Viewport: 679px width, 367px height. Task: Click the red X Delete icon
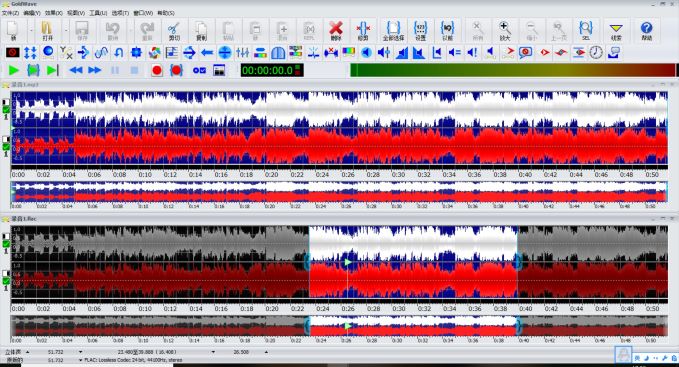point(336,31)
